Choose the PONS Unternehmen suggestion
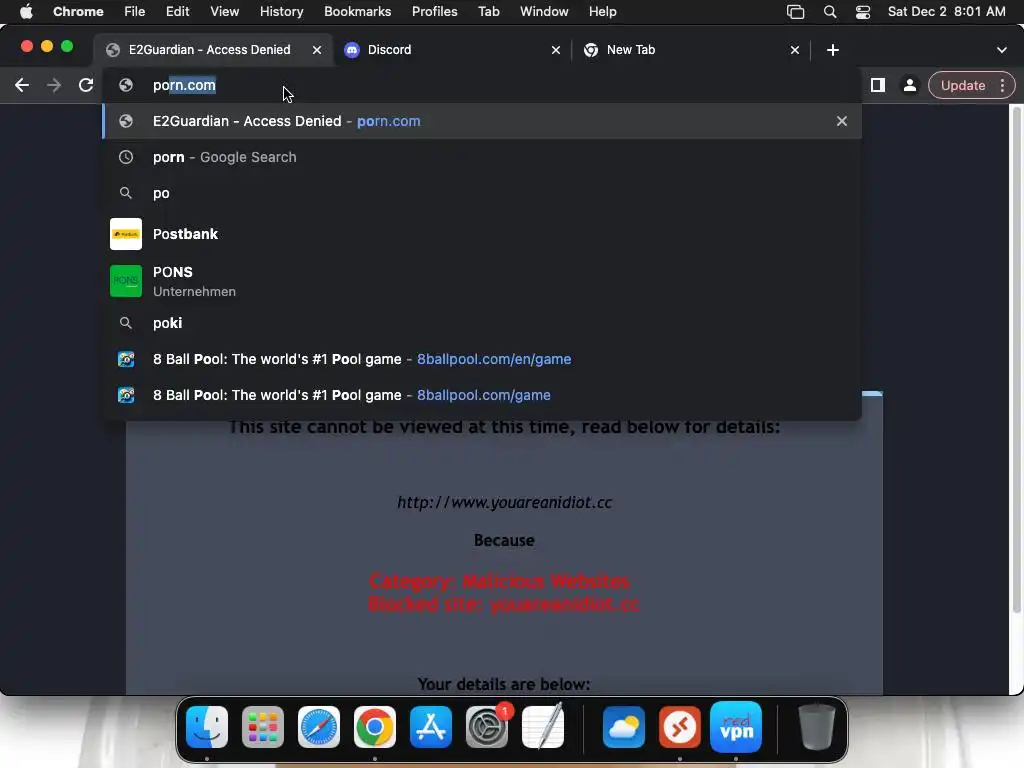 tap(482, 281)
